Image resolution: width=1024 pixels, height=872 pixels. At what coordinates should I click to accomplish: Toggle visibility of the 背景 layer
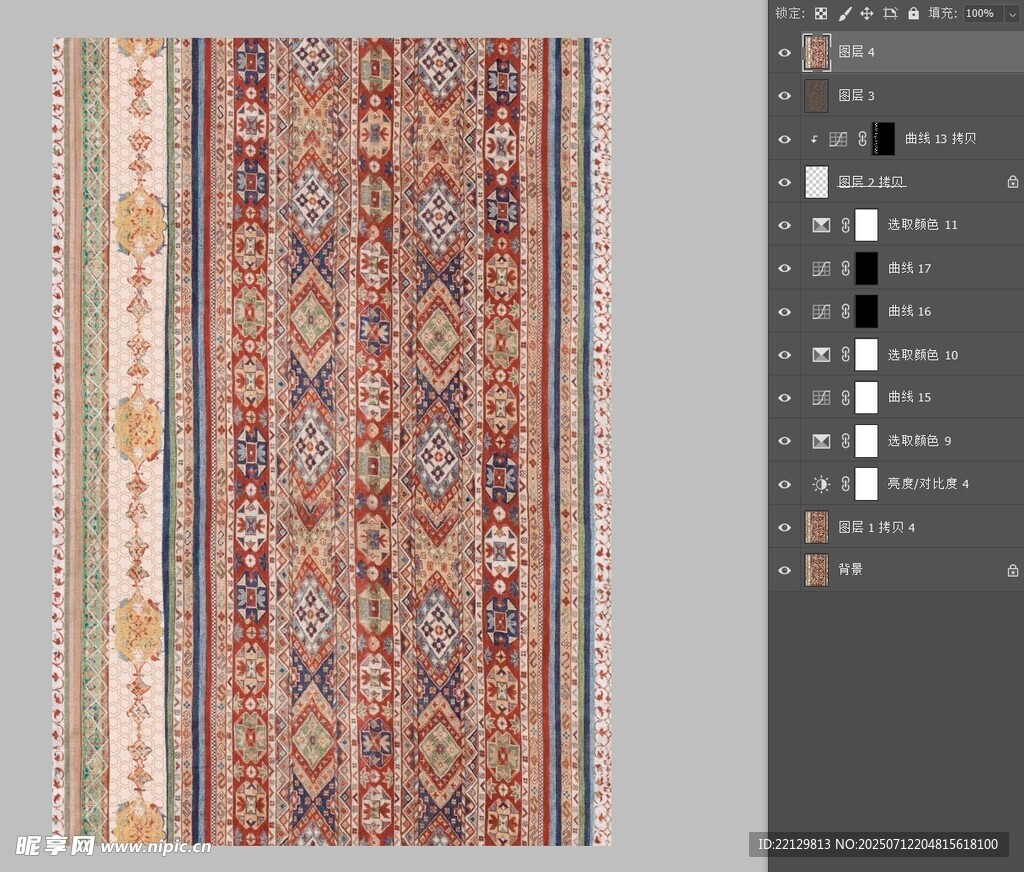pyautogui.click(x=785, y=570)
